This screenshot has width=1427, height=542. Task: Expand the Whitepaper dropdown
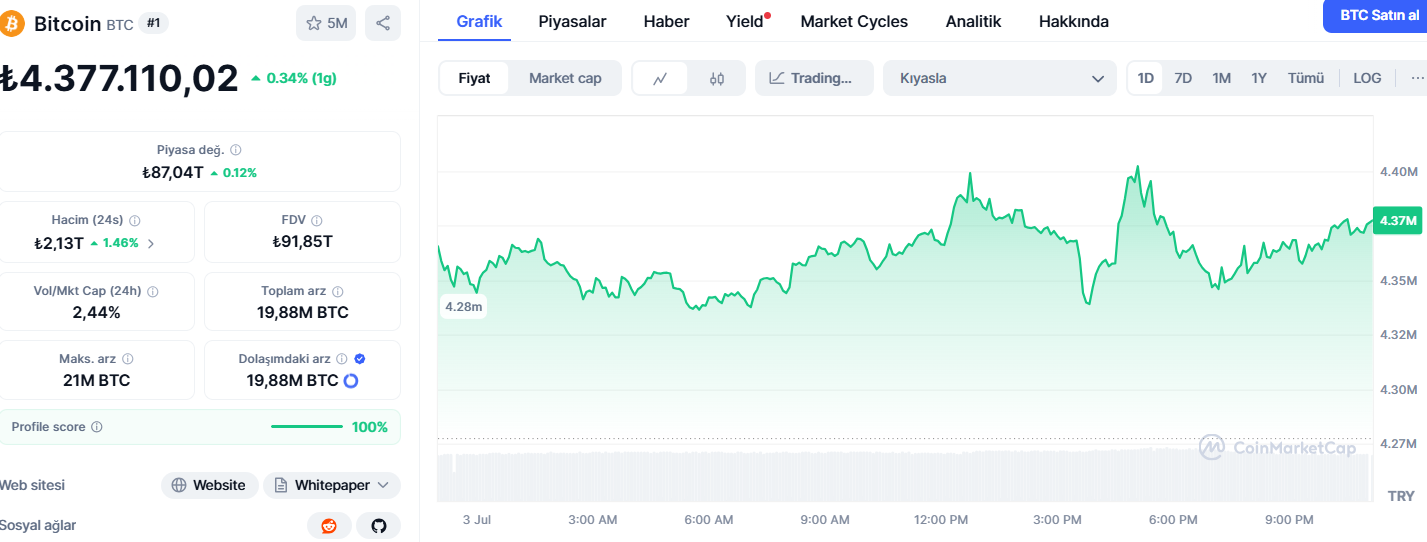coord(332,485)
